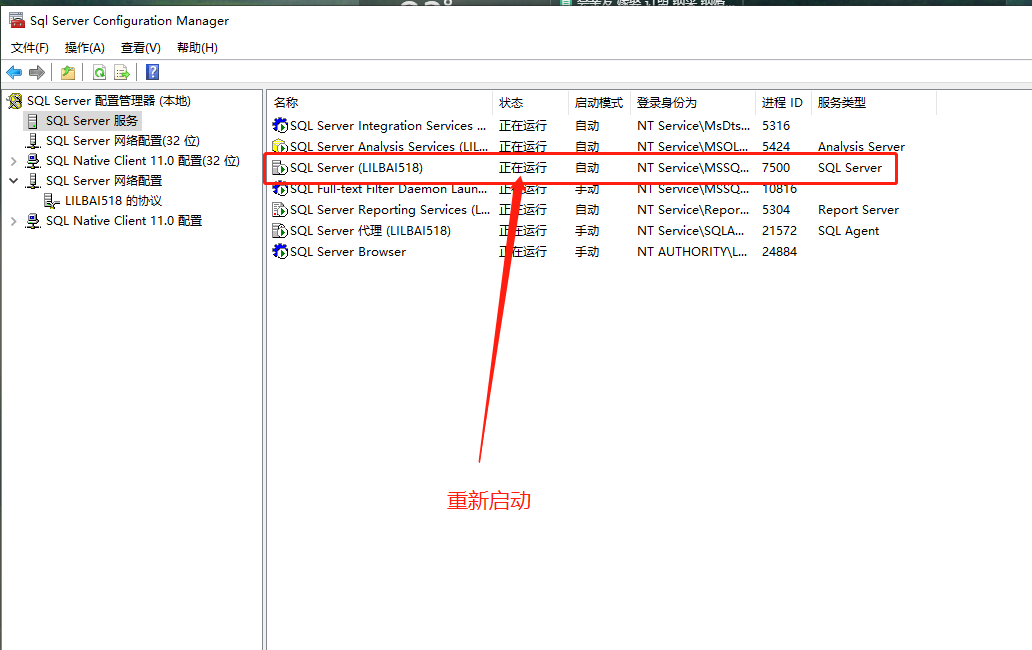This screenshot has height=650, width=1032.
Task: Open the 帮助(H) menu
Action: coord(197,47)
